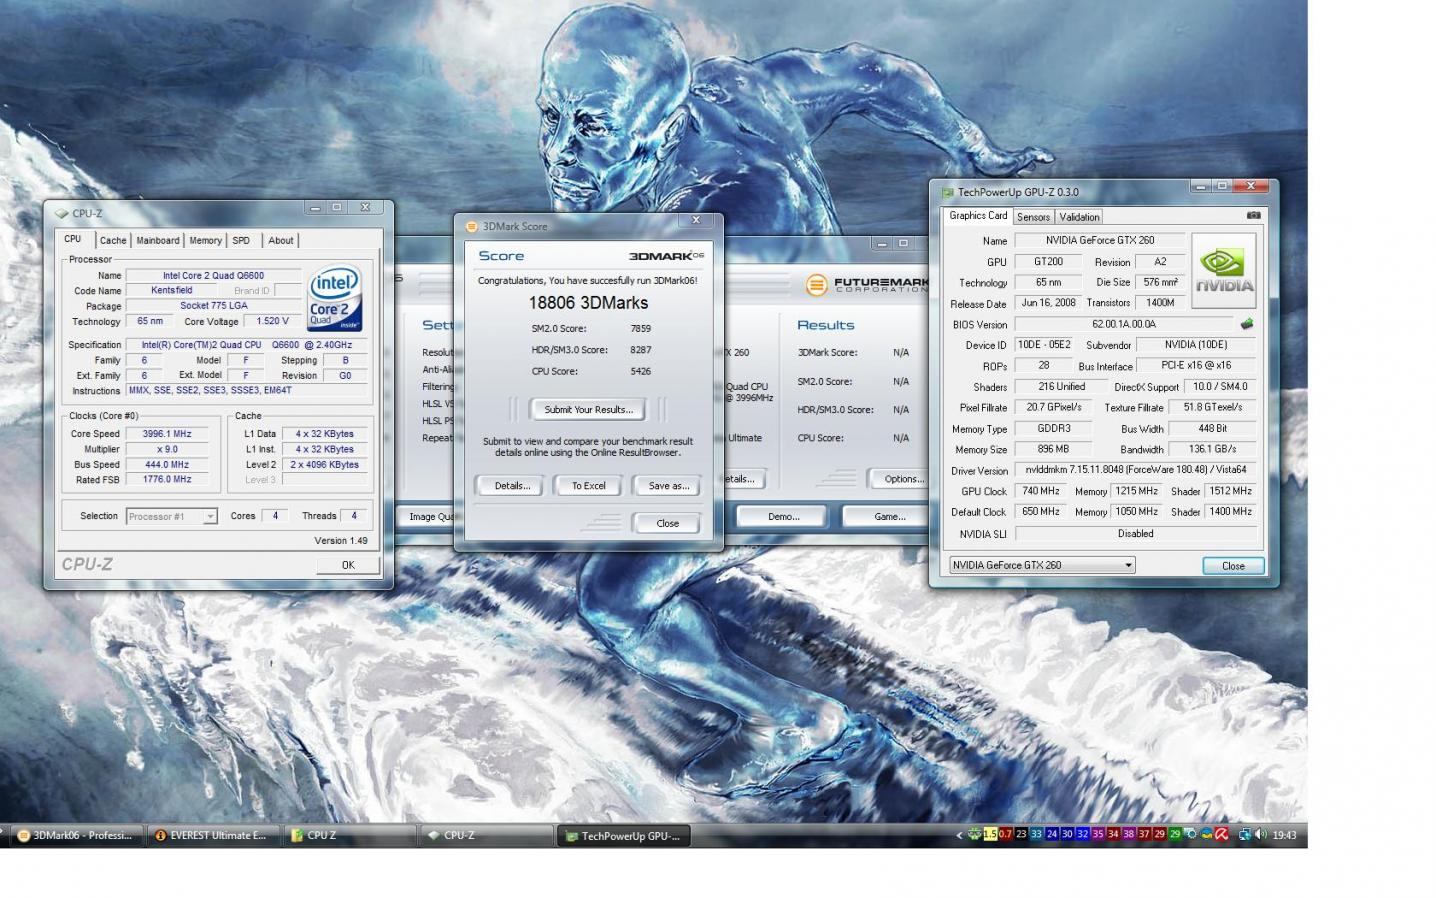1436x898 pixels.
Task: Expand hidden system tray icons chevron
Action: (959, 835)
